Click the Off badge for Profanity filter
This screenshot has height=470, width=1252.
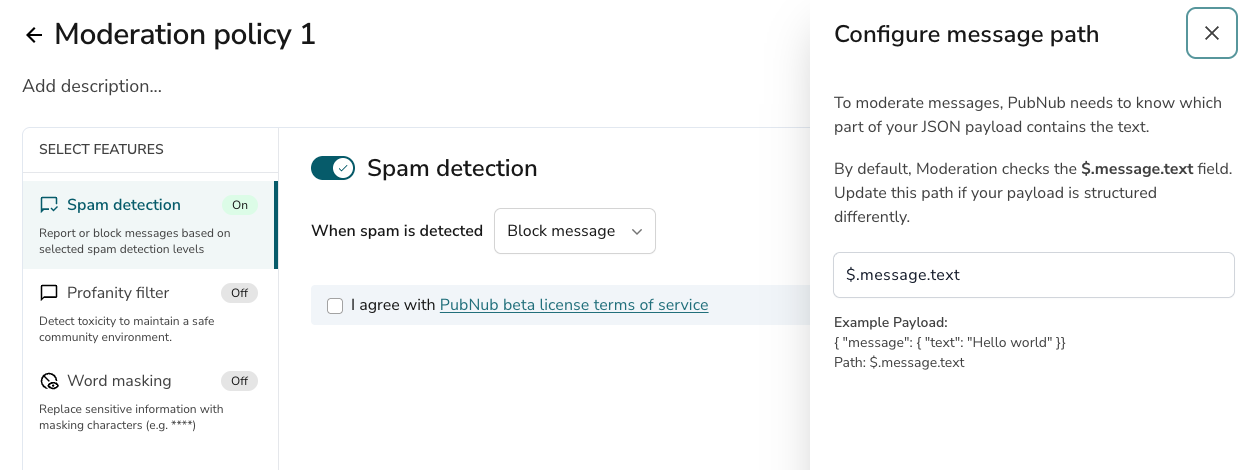[x=240, y=293]
